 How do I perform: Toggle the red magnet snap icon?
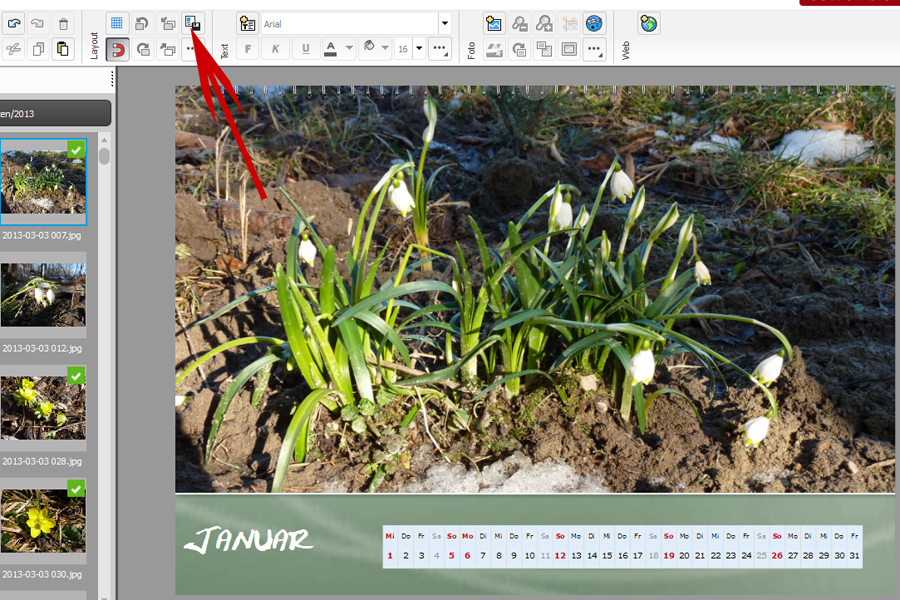[x=118, y=49]
